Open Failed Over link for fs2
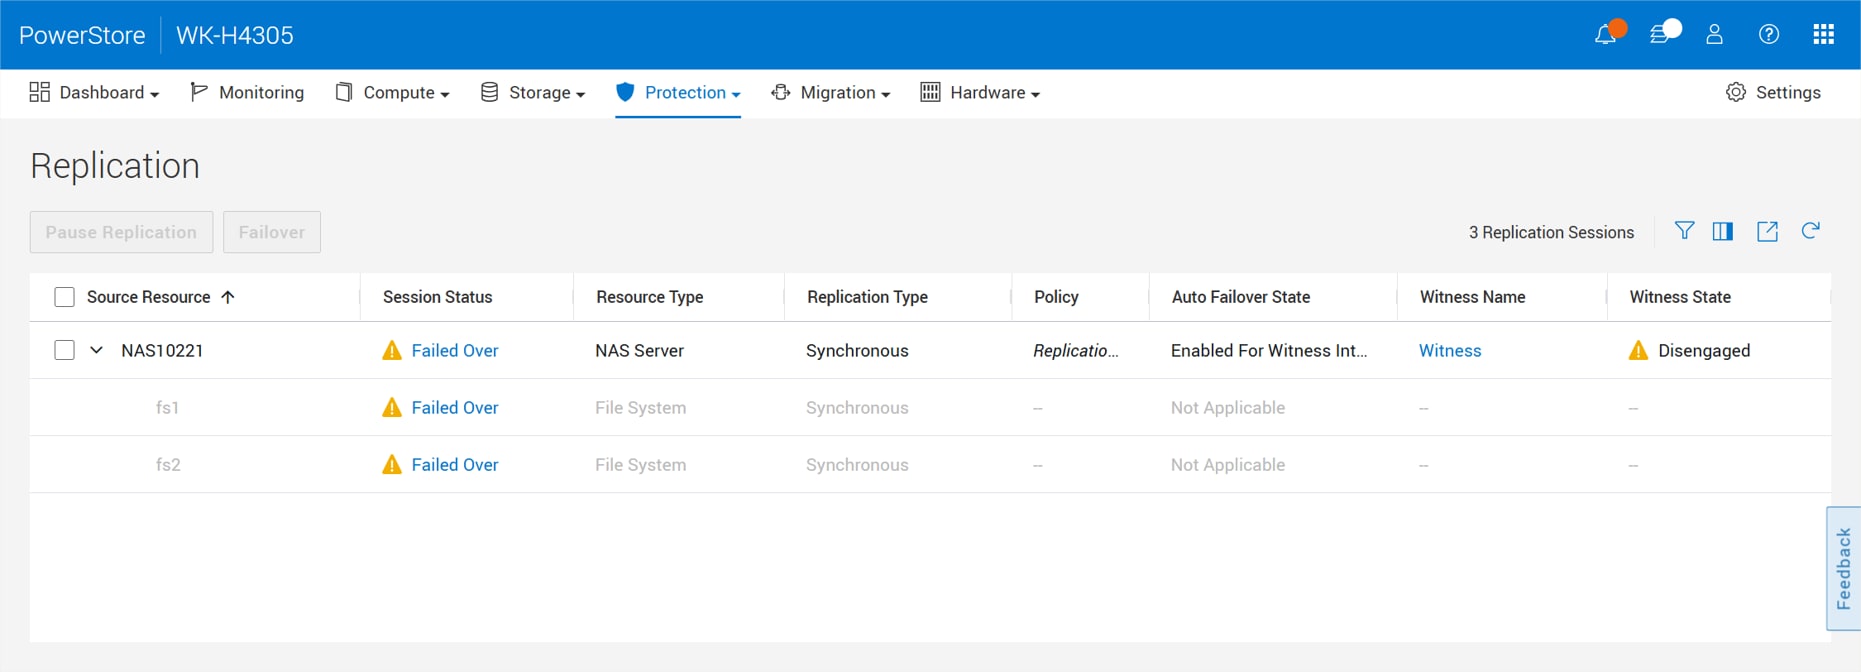The width and height of the screenshot is (1861, 672). pyautogui.click(x=455, y=464)
